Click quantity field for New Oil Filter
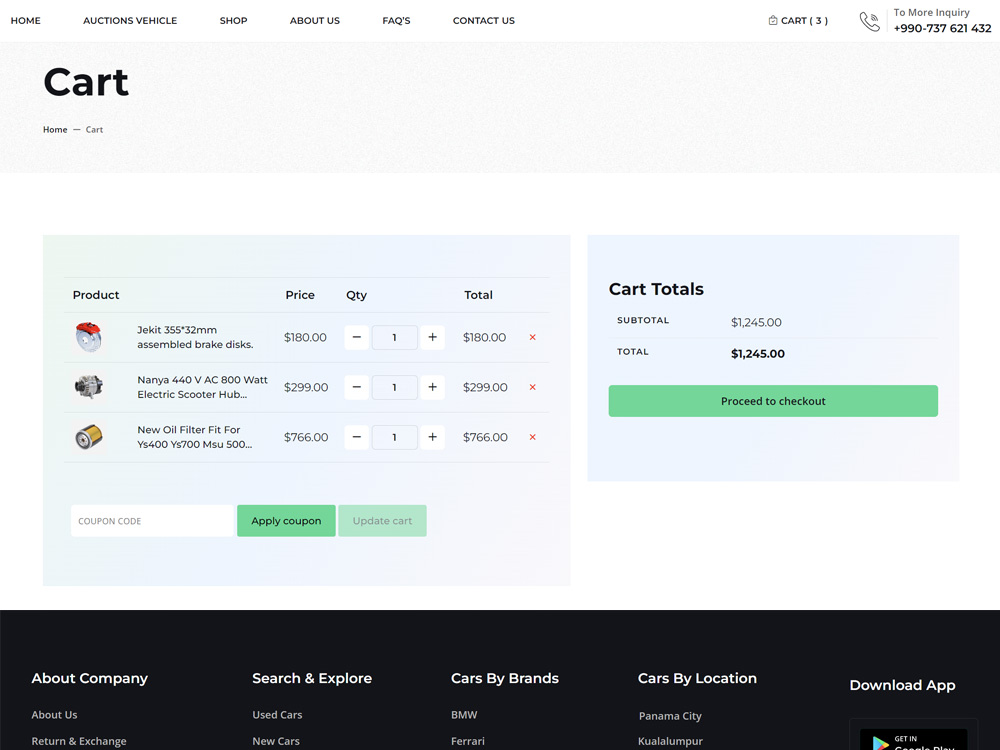1000x750 pixels. (395, 437)
